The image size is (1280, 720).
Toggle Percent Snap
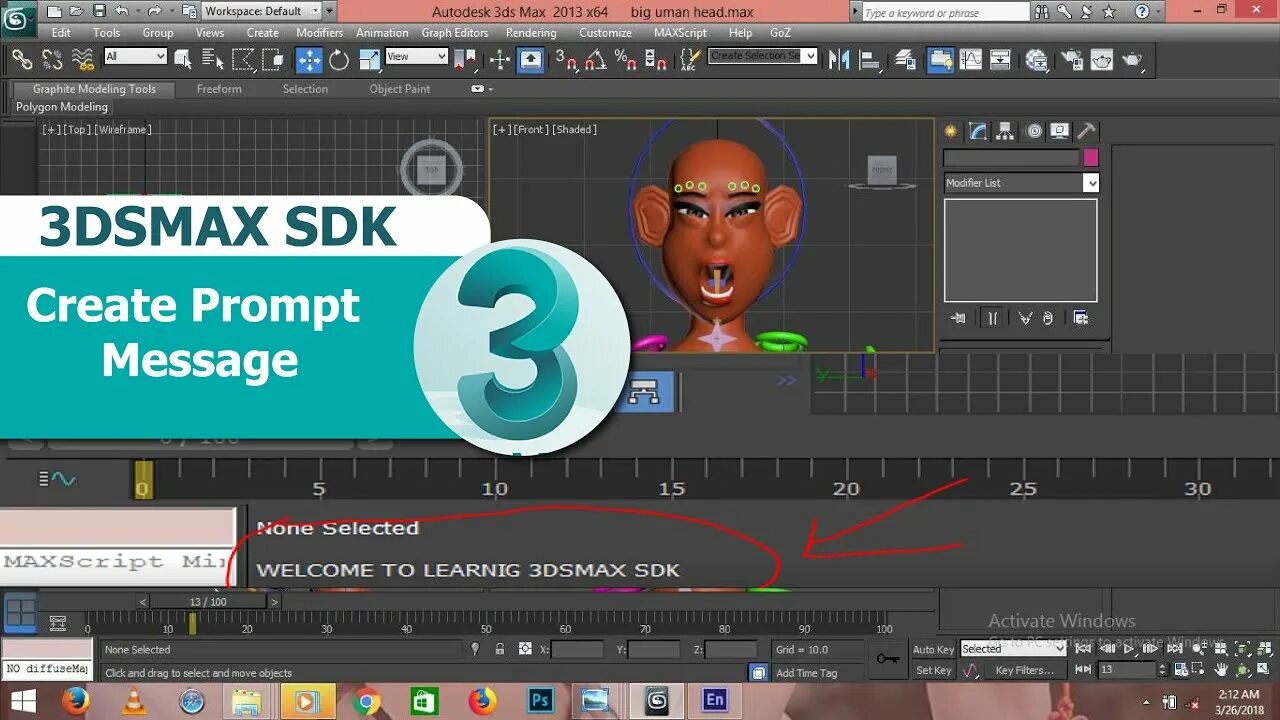[x=626, y=60]
